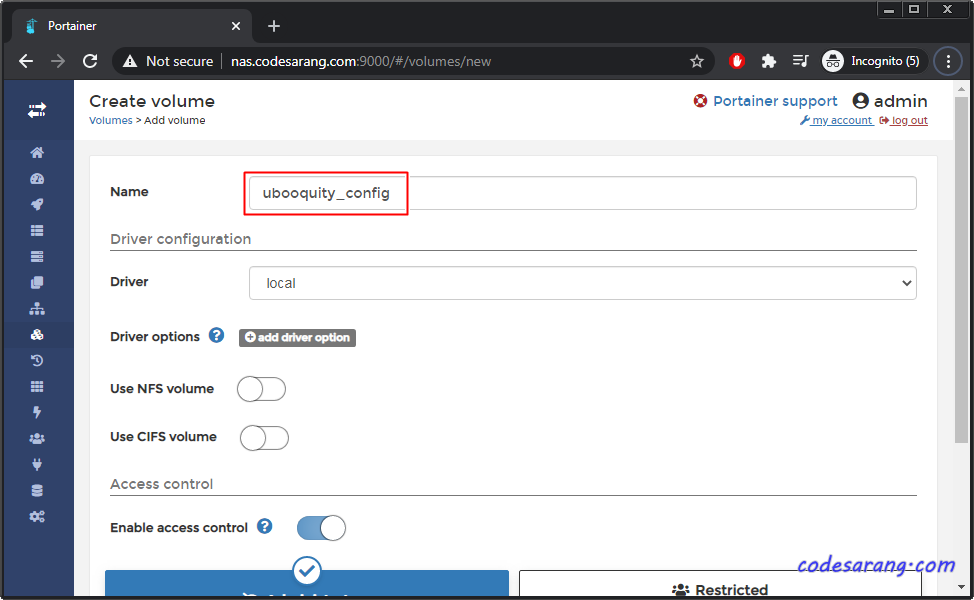Open Home from the sidebar house icon
Viewport: 974px width, 600px height.
click(37, 152)
